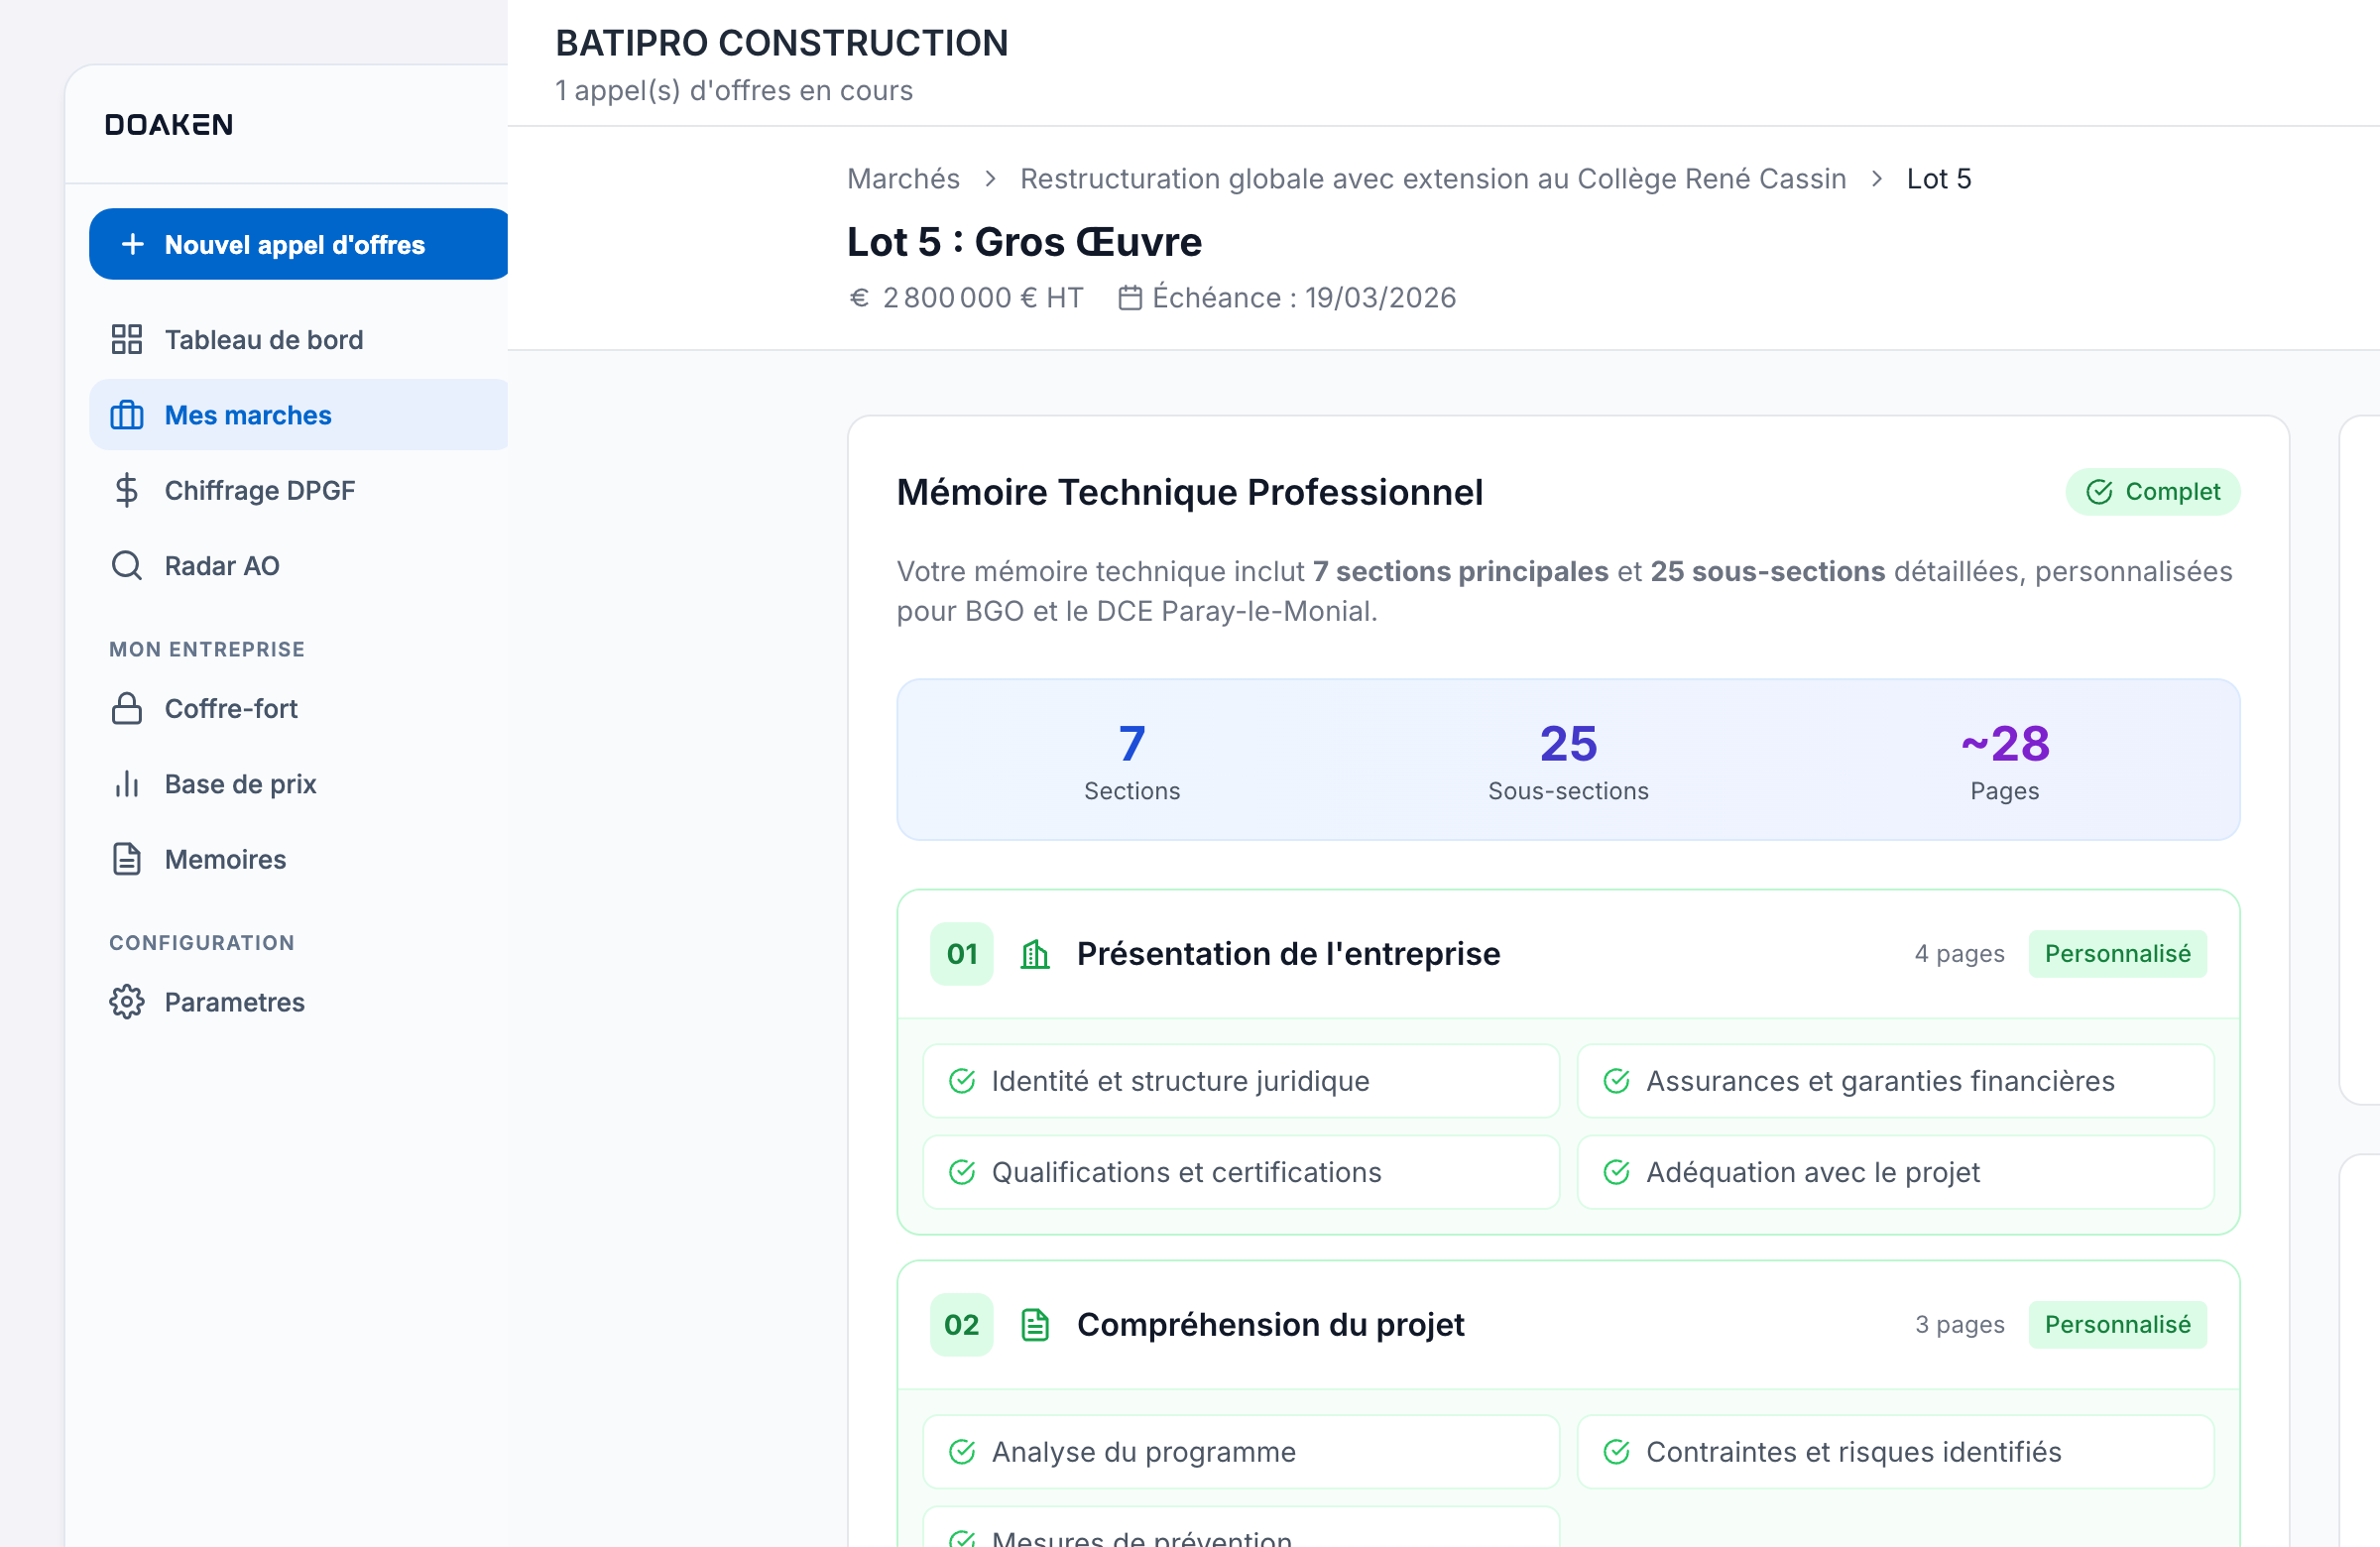Open Parametres with the gear icon
This screenshot has width=2380, height=1547.
(127, 1001)
